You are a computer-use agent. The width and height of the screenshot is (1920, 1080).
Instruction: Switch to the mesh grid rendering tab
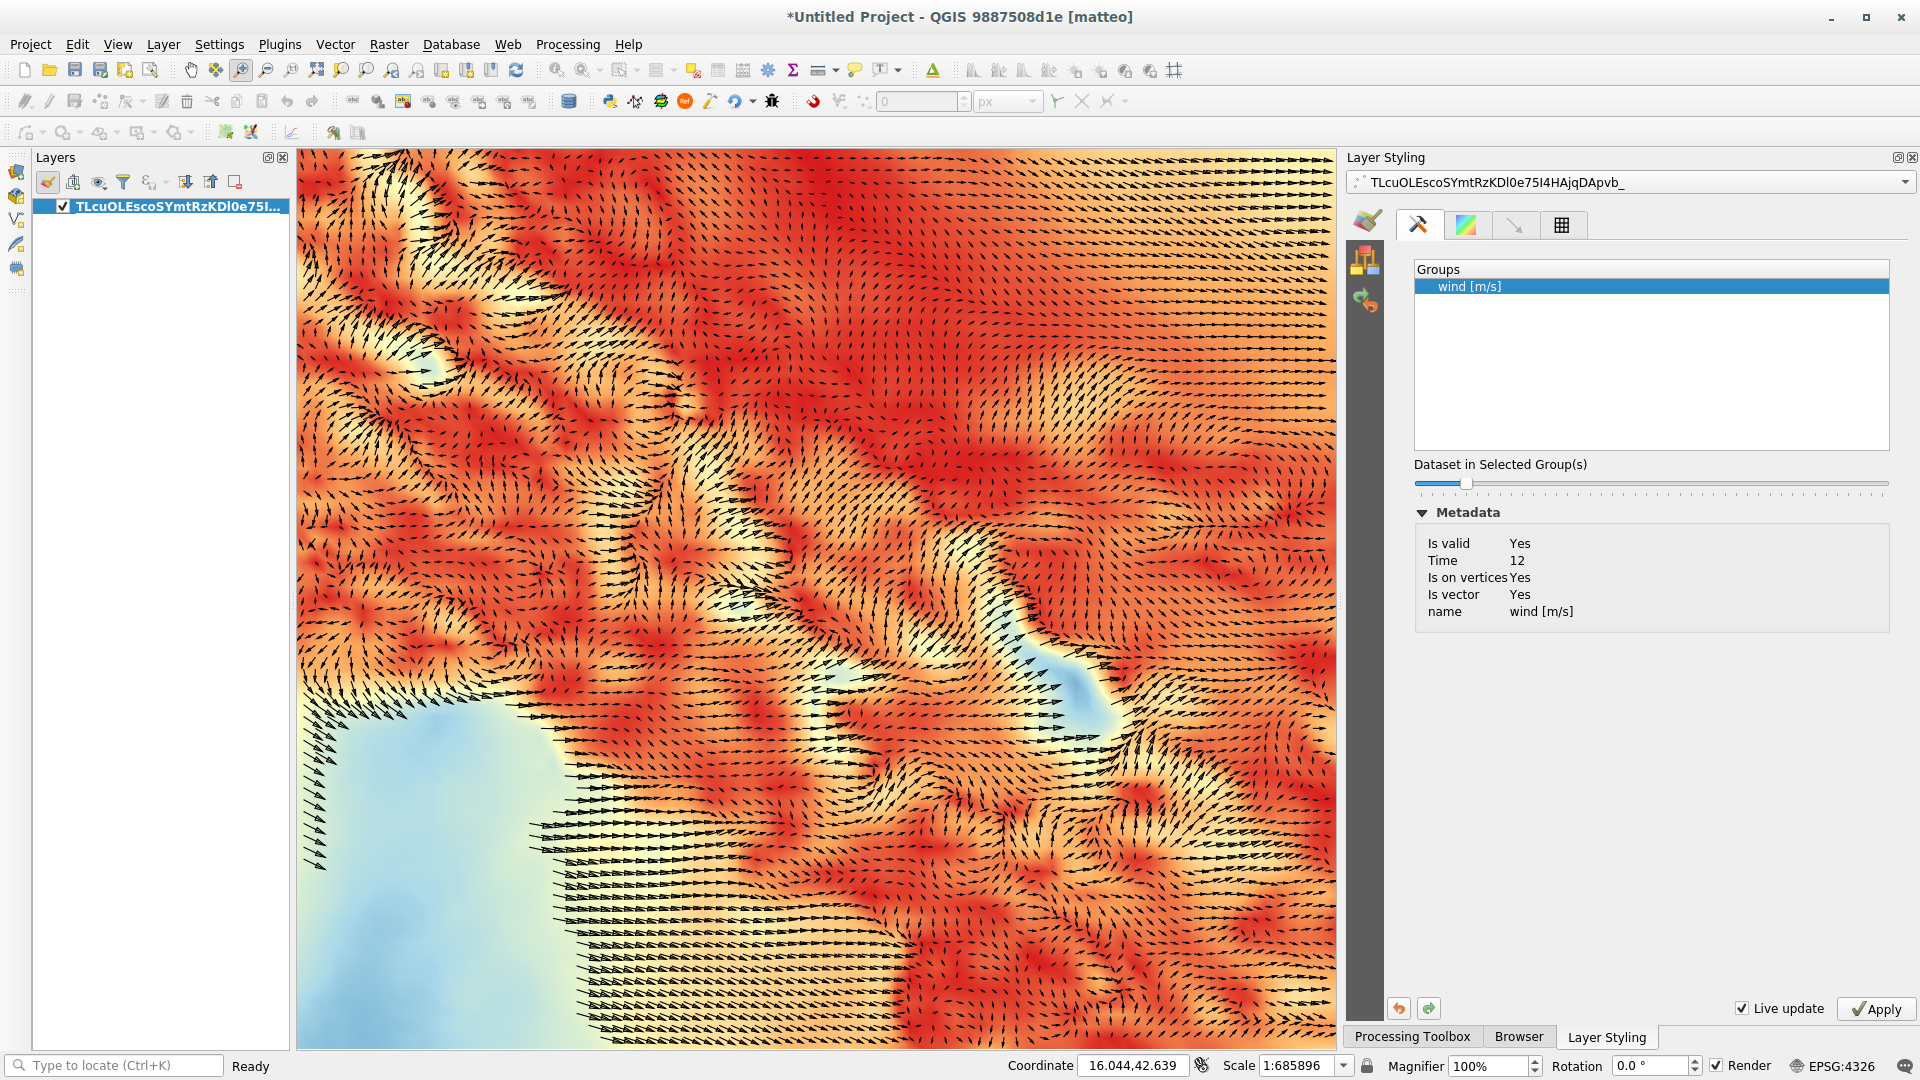pos(1562,225)
